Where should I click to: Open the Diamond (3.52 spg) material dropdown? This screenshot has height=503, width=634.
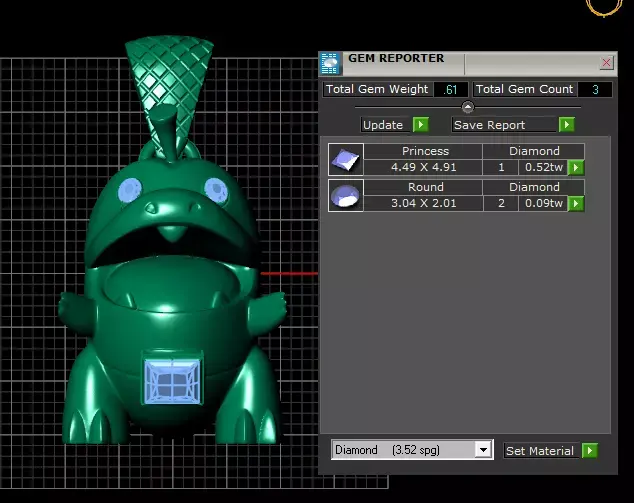click(x=483, y=450)
